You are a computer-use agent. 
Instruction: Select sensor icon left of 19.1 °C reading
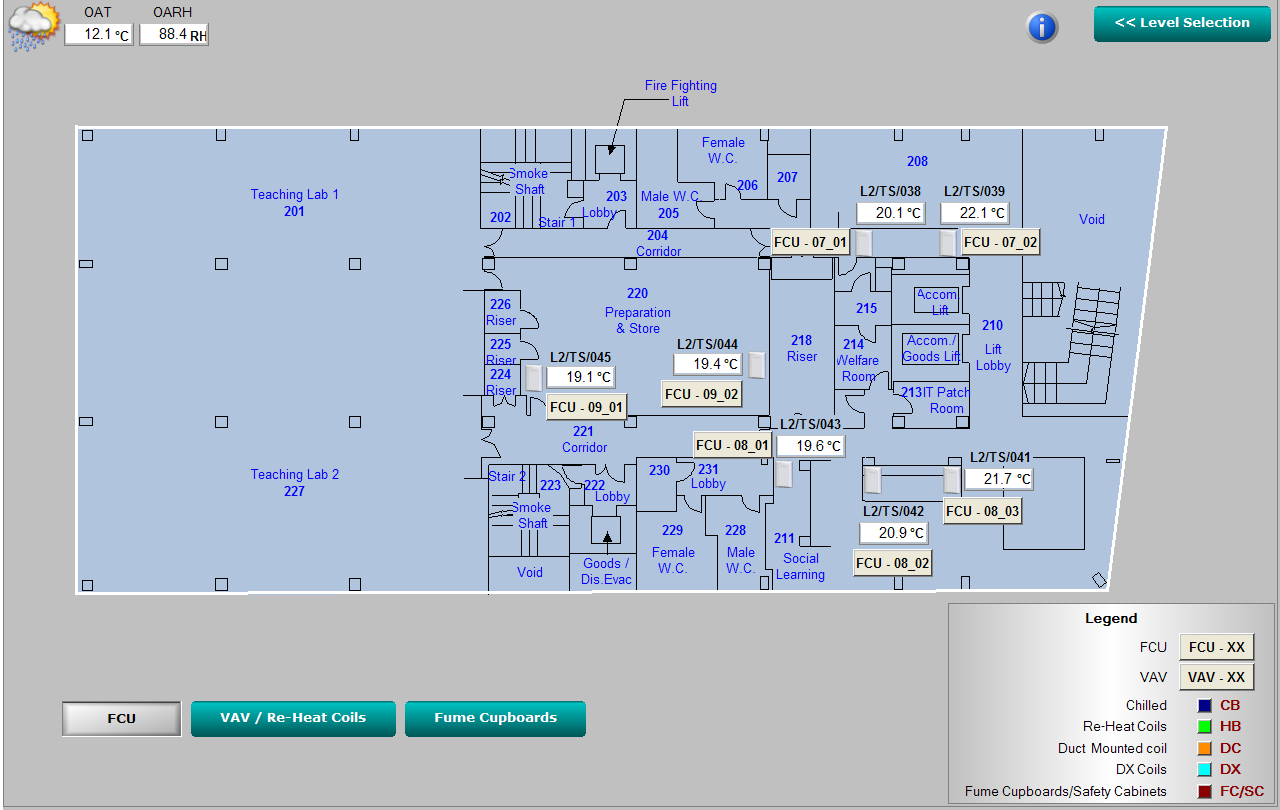[534, 377]
